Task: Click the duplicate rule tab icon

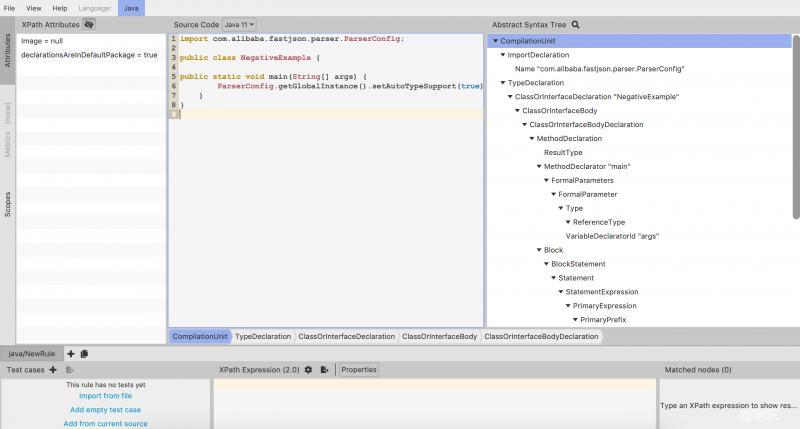Action: pyautogui.click(x=84, y=354)
